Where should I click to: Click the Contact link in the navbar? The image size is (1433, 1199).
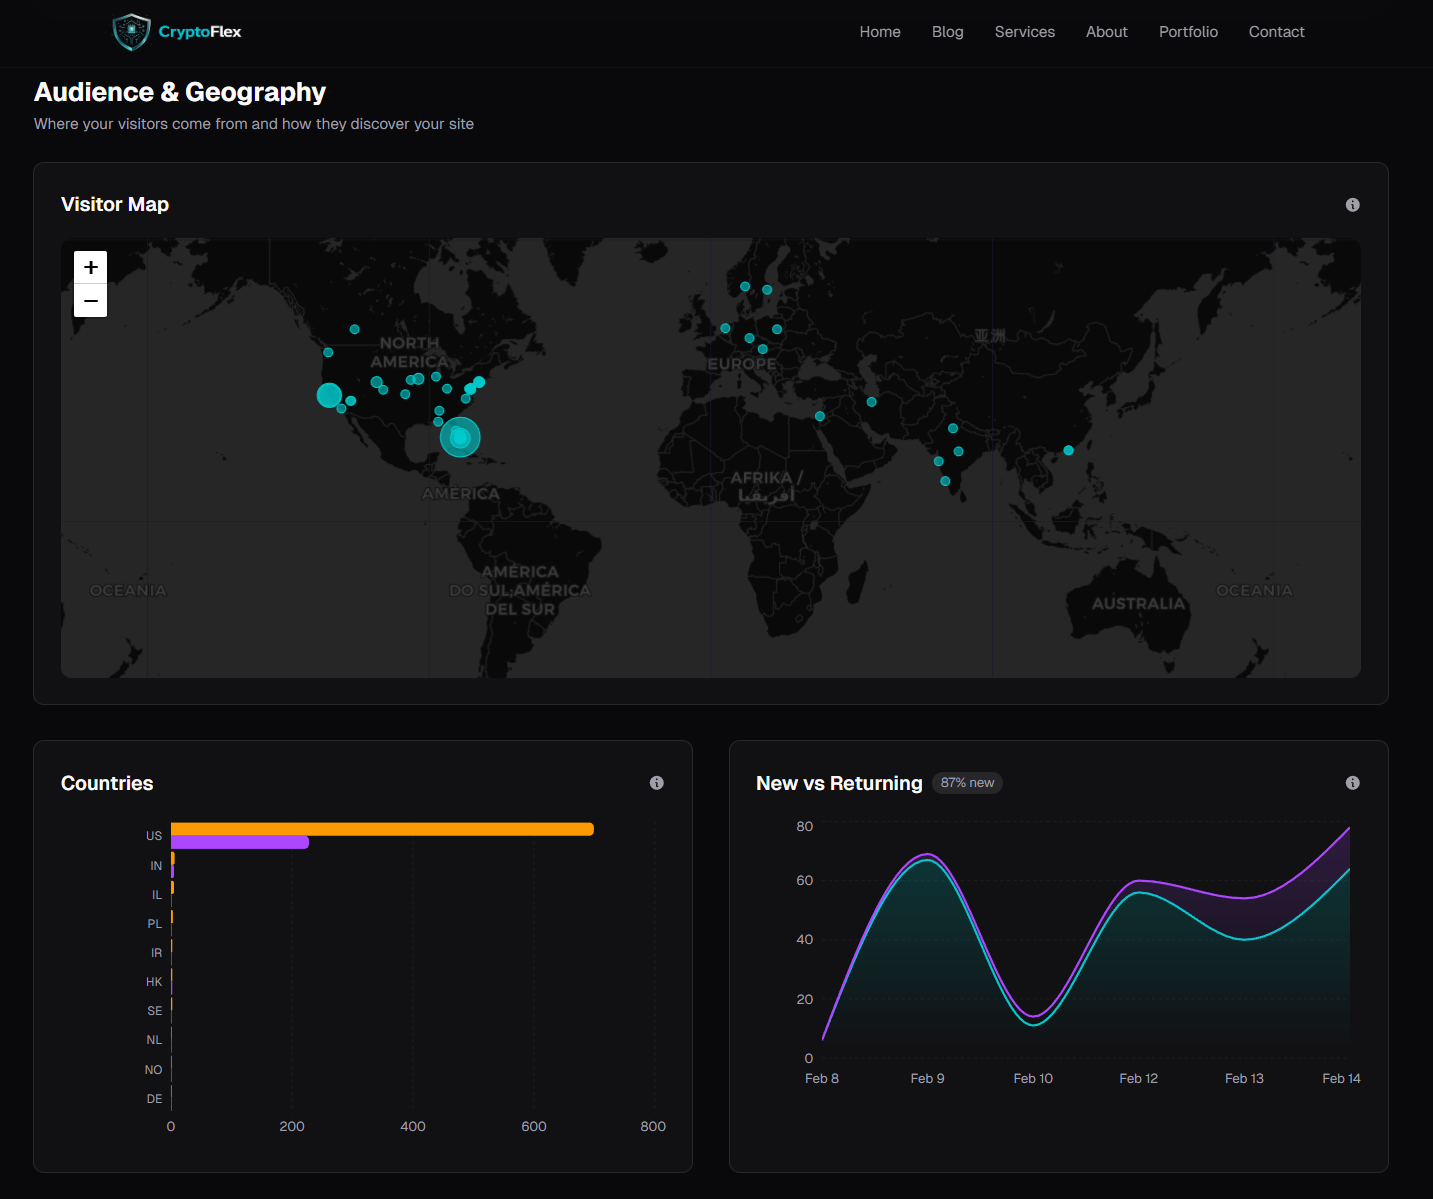[x=1276, y=32]
